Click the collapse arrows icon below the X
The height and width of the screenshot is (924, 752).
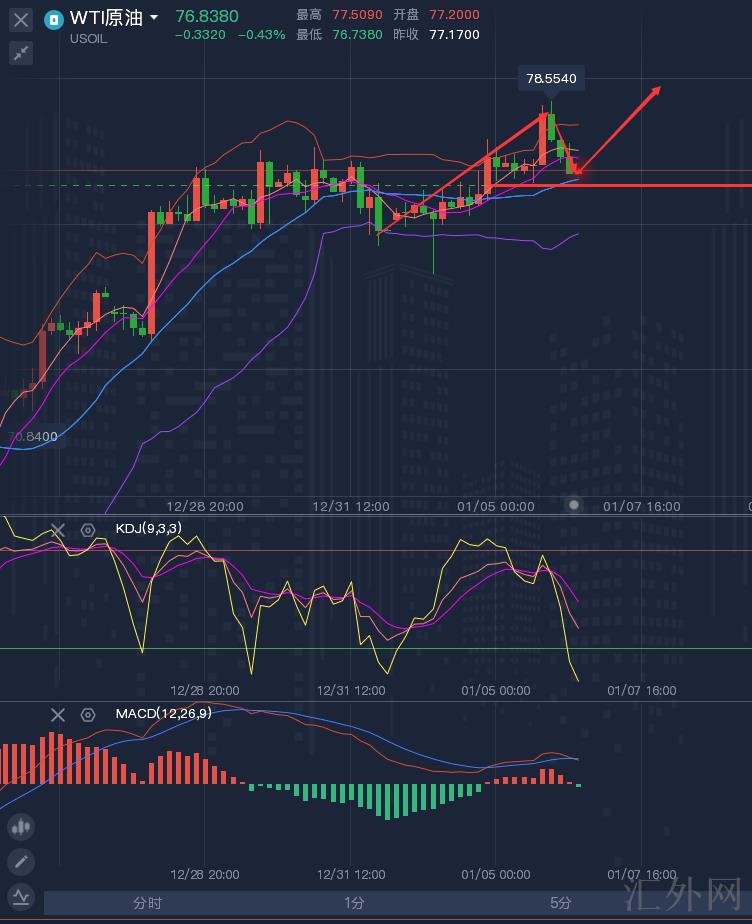pos(21,53)
